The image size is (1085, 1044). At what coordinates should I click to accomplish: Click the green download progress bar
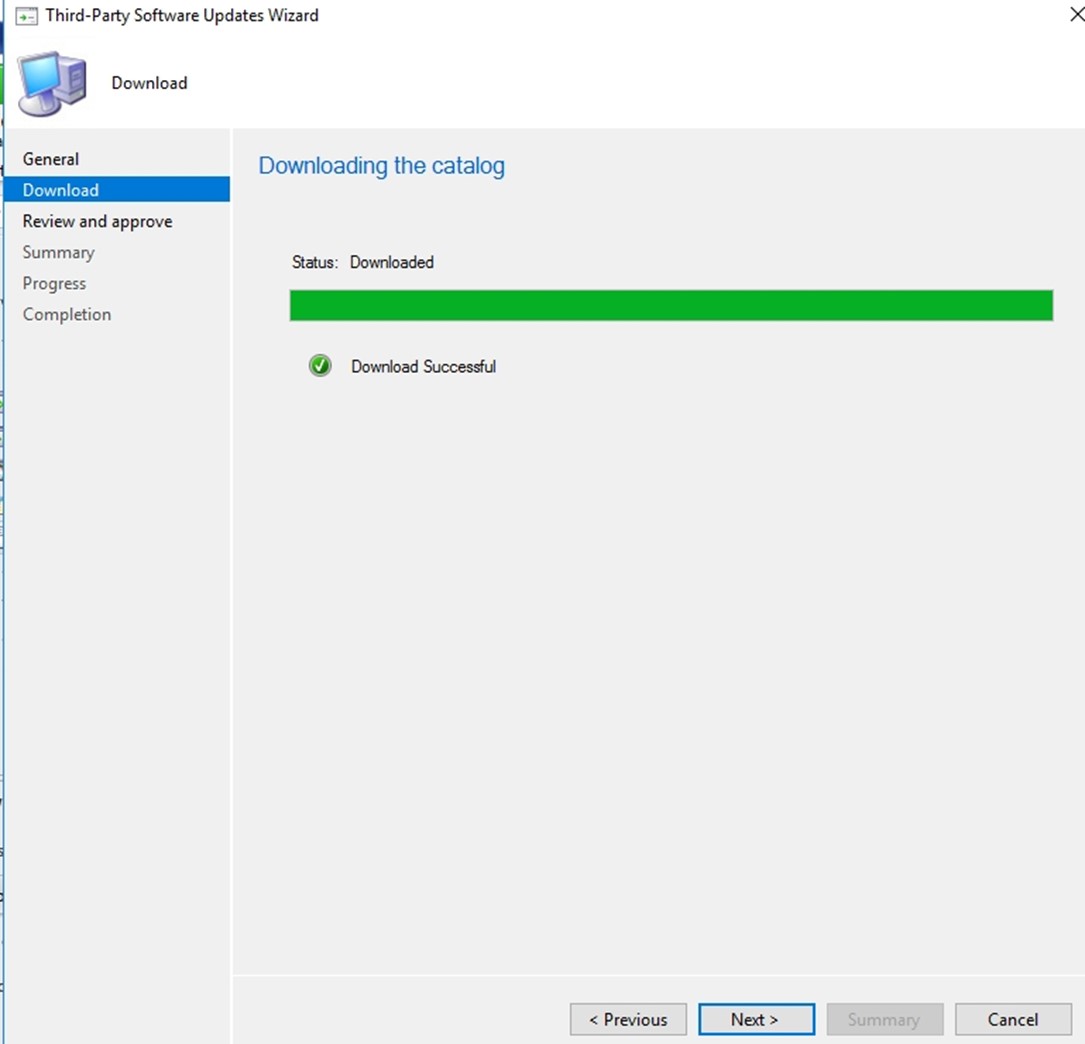tap(671, 305)
